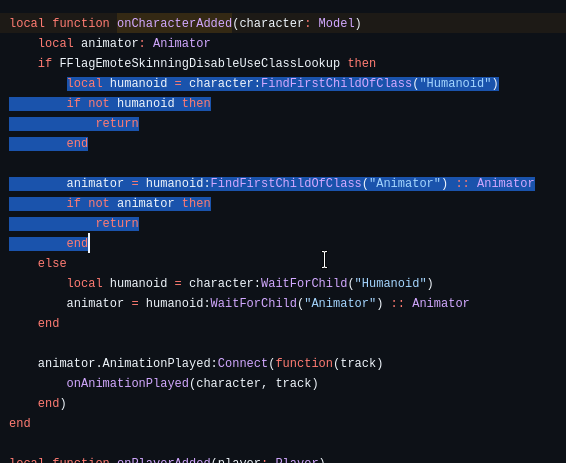
Task: Click the "local animator: Animator" declaration
Action: [x=124, y=43]
